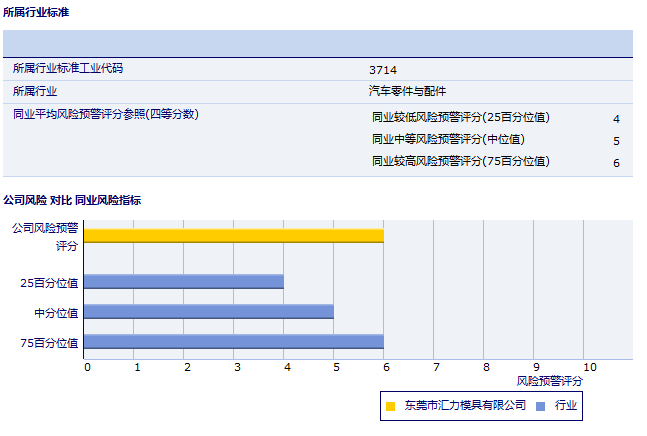Click the blue 25百分位值 bar
Viewport: 647px width, 436px height.
(x=184, y=282)
